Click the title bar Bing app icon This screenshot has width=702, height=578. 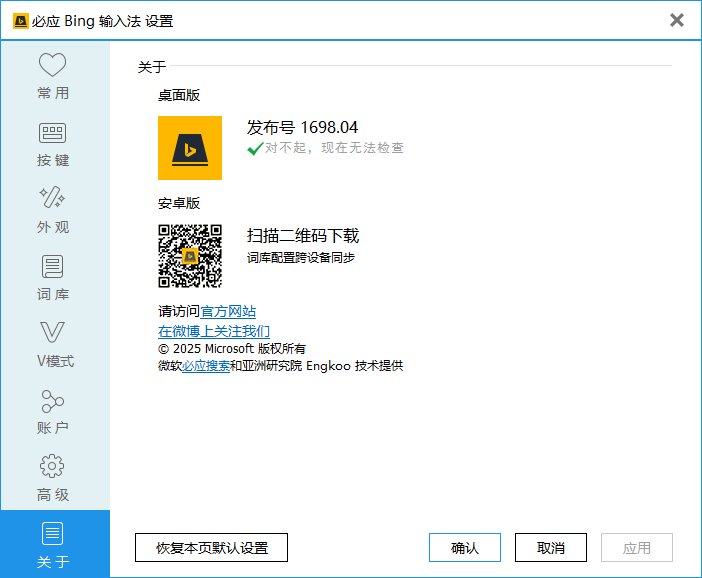pos(19,20)
